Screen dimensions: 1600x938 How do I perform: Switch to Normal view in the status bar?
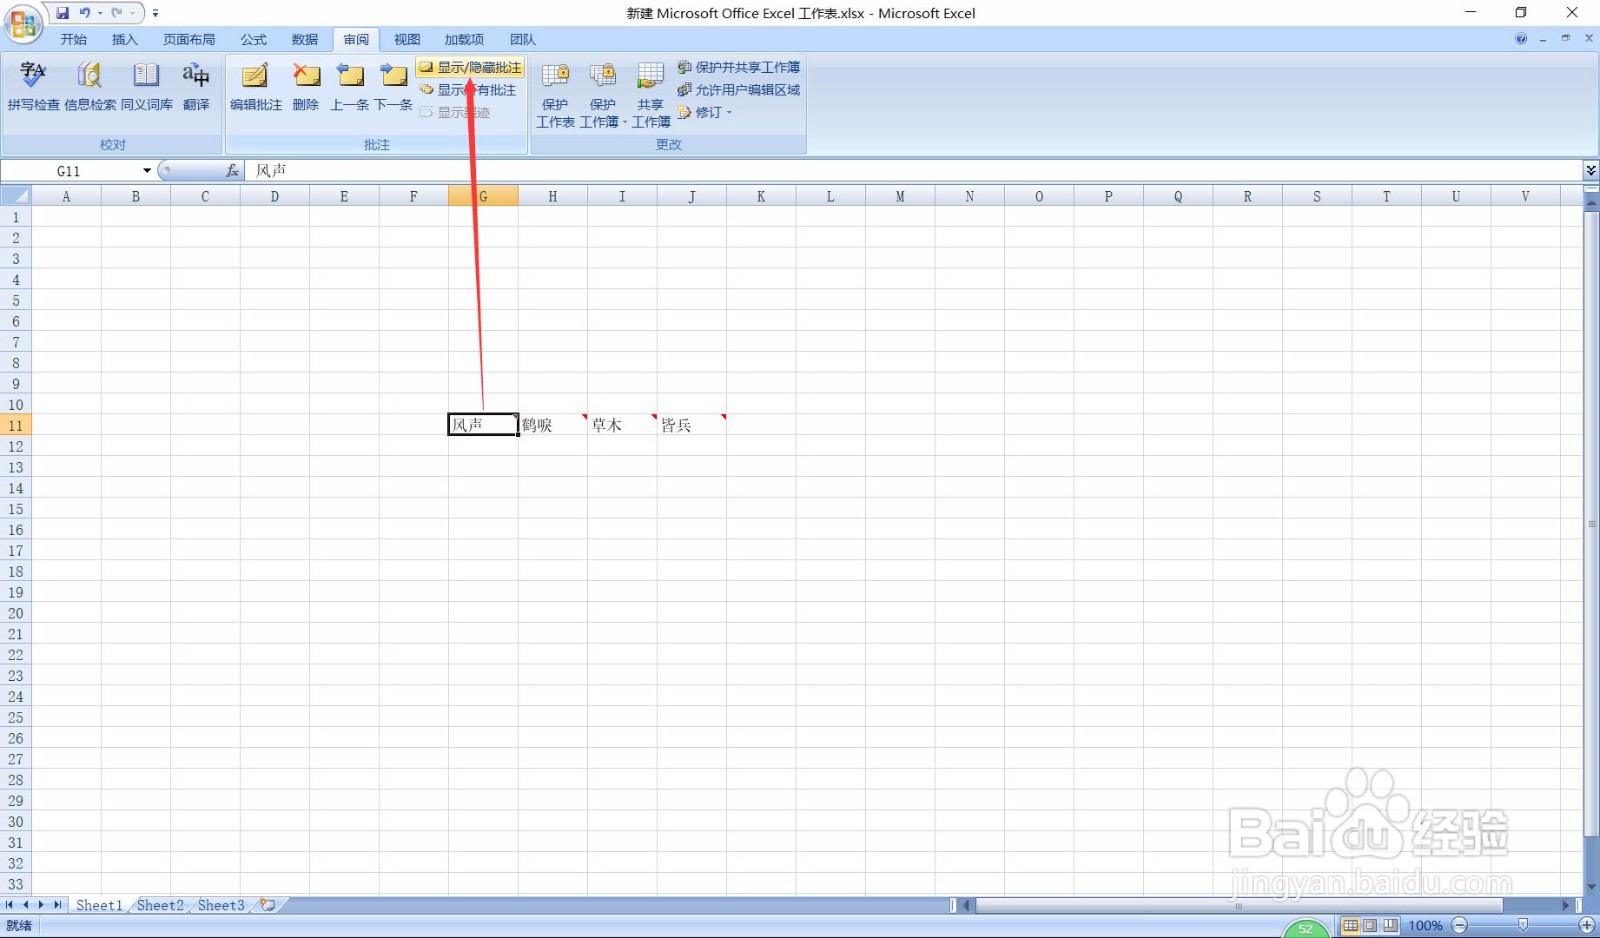[1350, 926]
